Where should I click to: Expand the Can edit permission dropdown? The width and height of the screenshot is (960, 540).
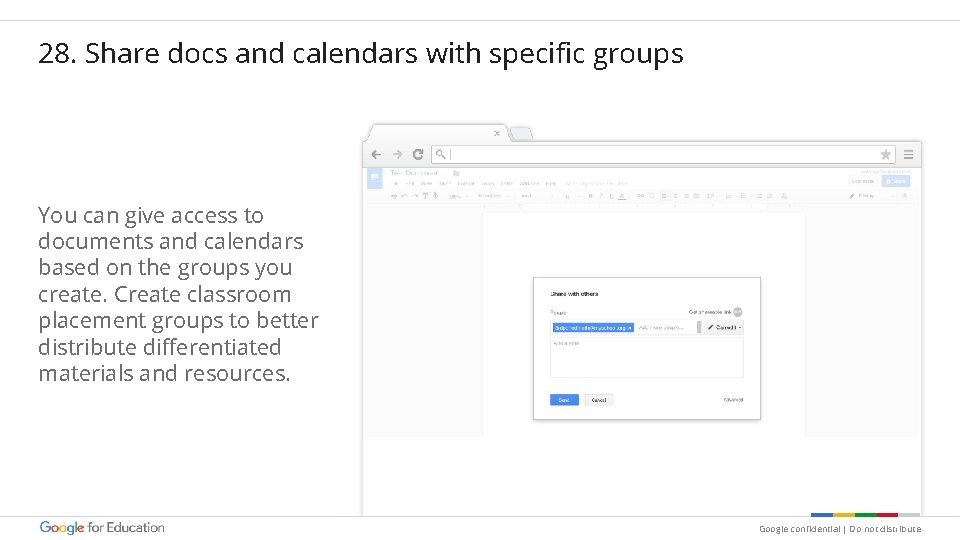coord(724,327)
